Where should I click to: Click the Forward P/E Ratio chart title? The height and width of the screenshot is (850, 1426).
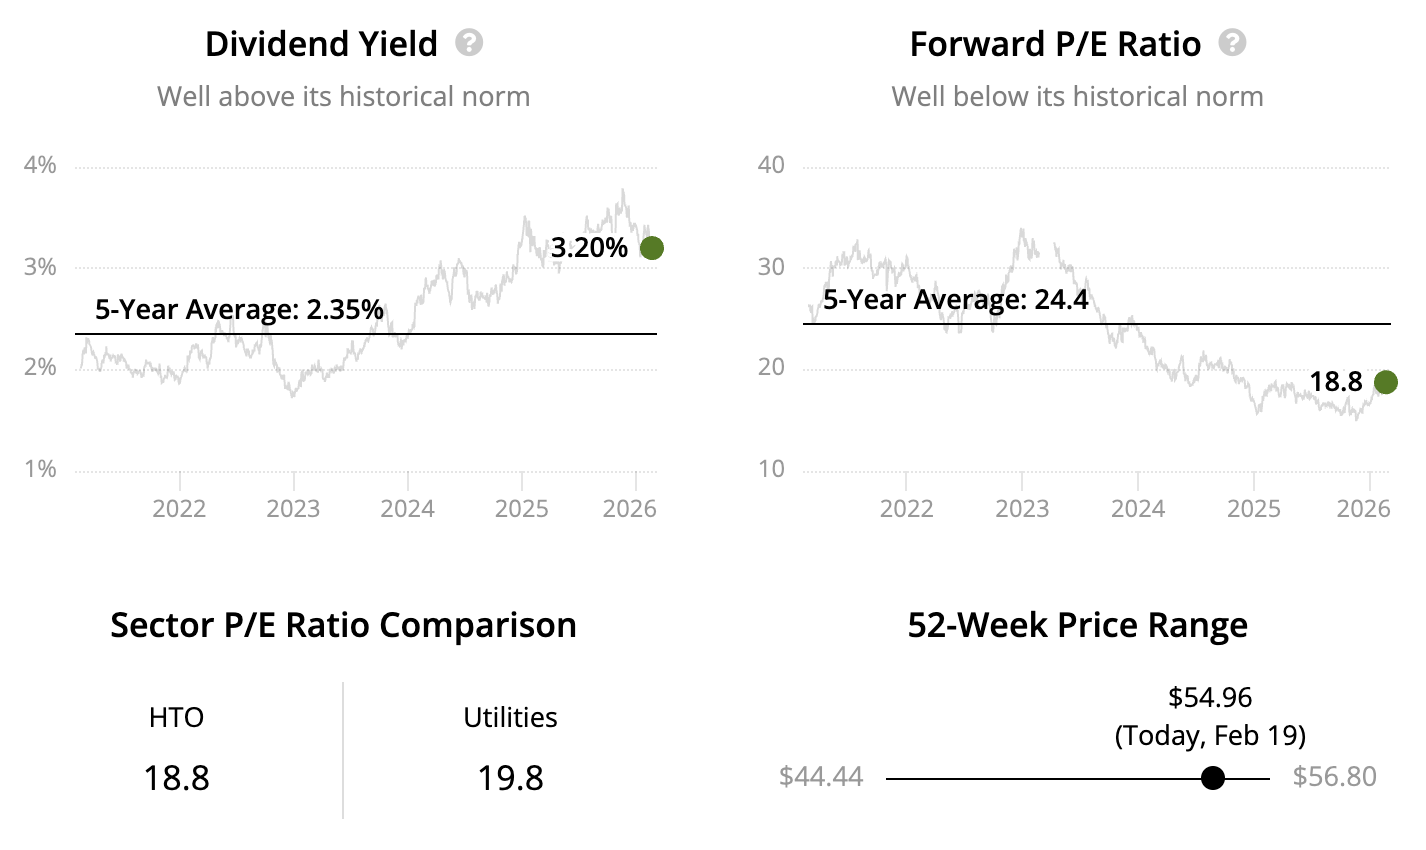pyautogui.click(x=1055, y=44)
